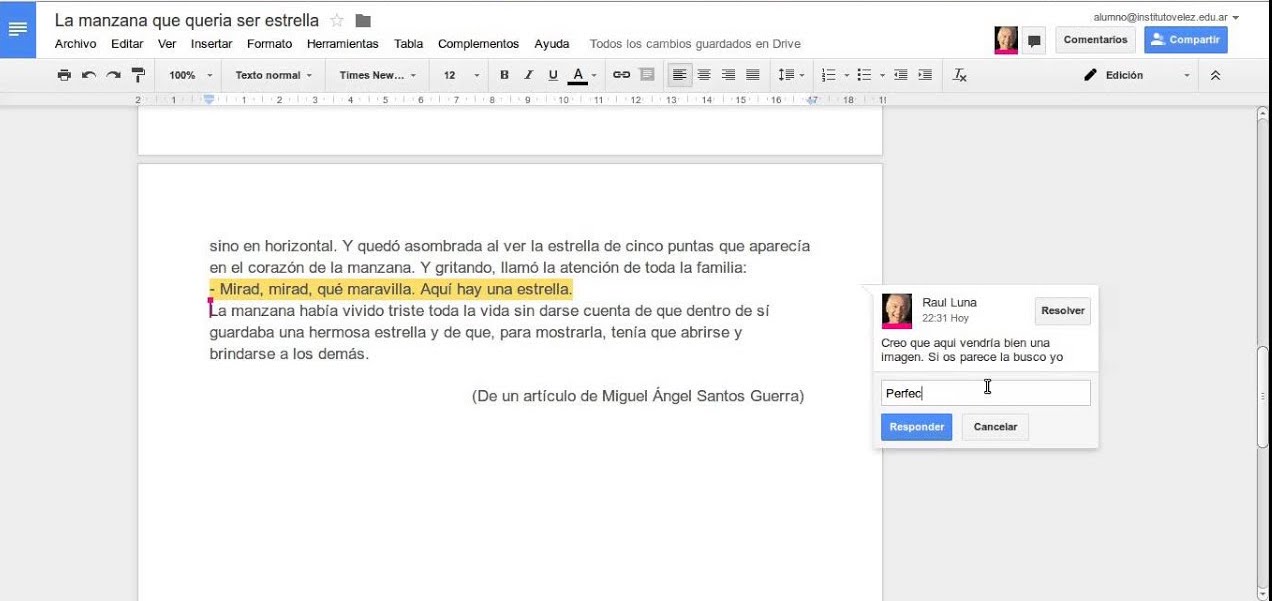Open the Edición mode dropdown
Image resolution: width=1272 pixels, height=601 pixels.
click(1138, 75)
